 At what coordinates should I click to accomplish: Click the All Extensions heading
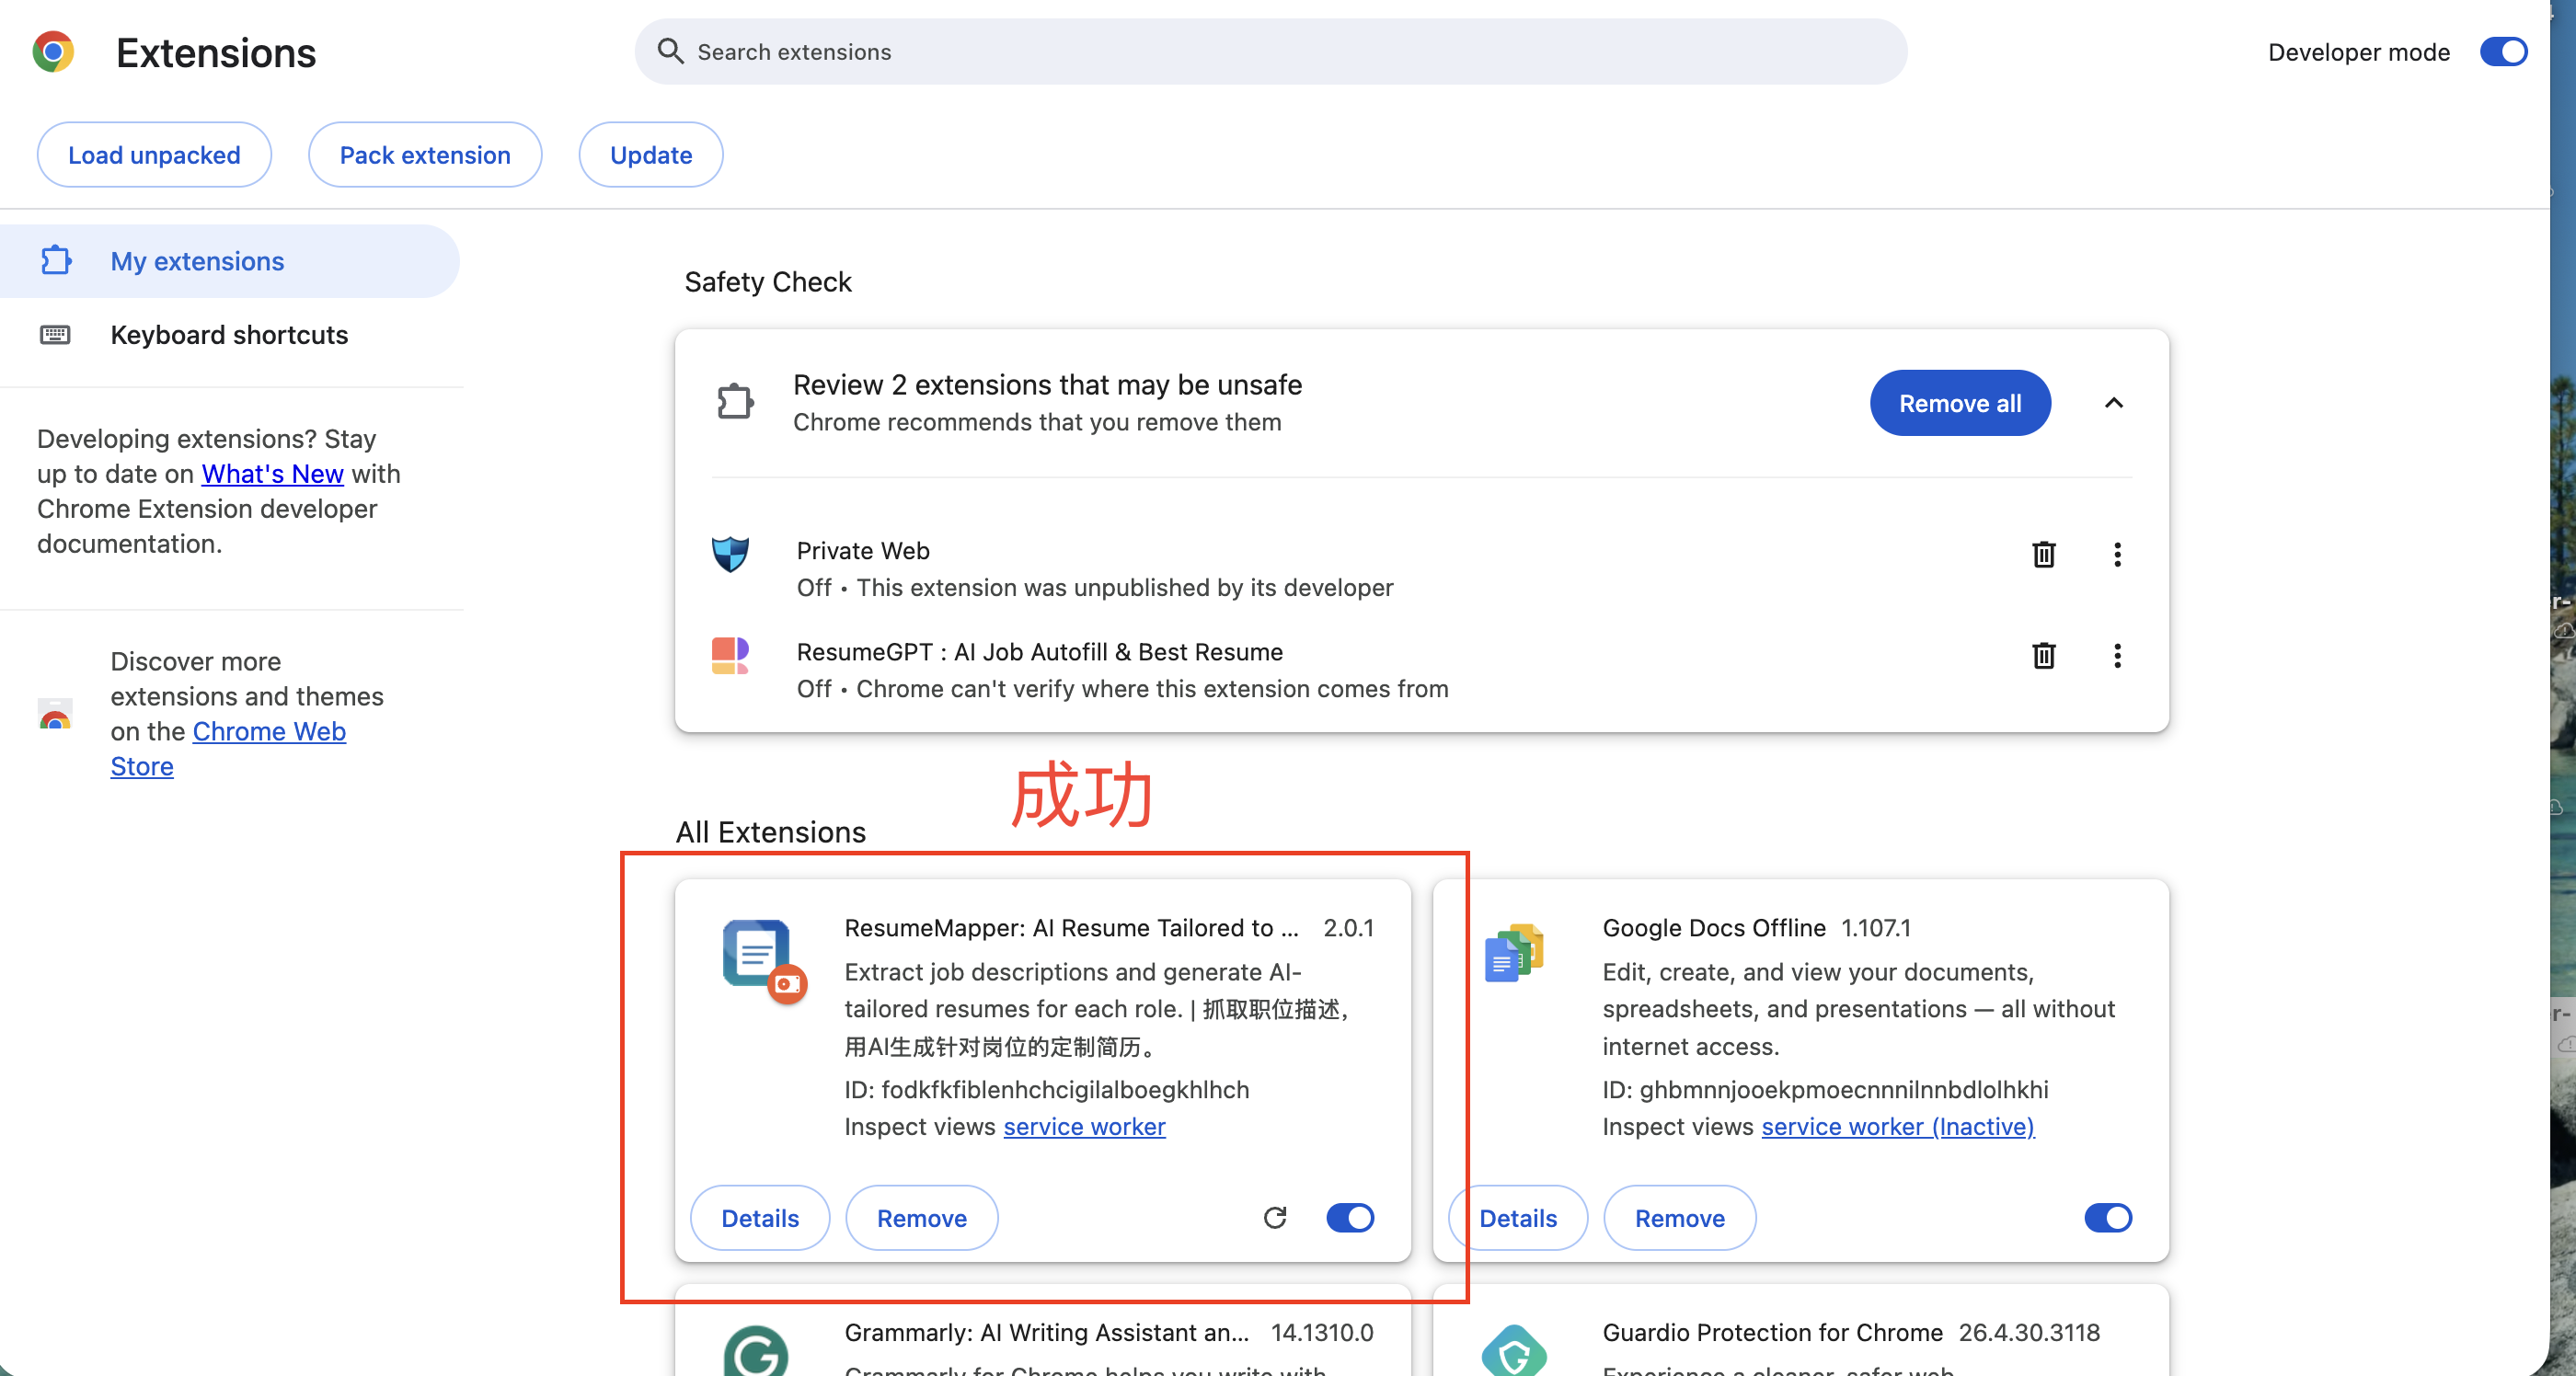point(770,832)
